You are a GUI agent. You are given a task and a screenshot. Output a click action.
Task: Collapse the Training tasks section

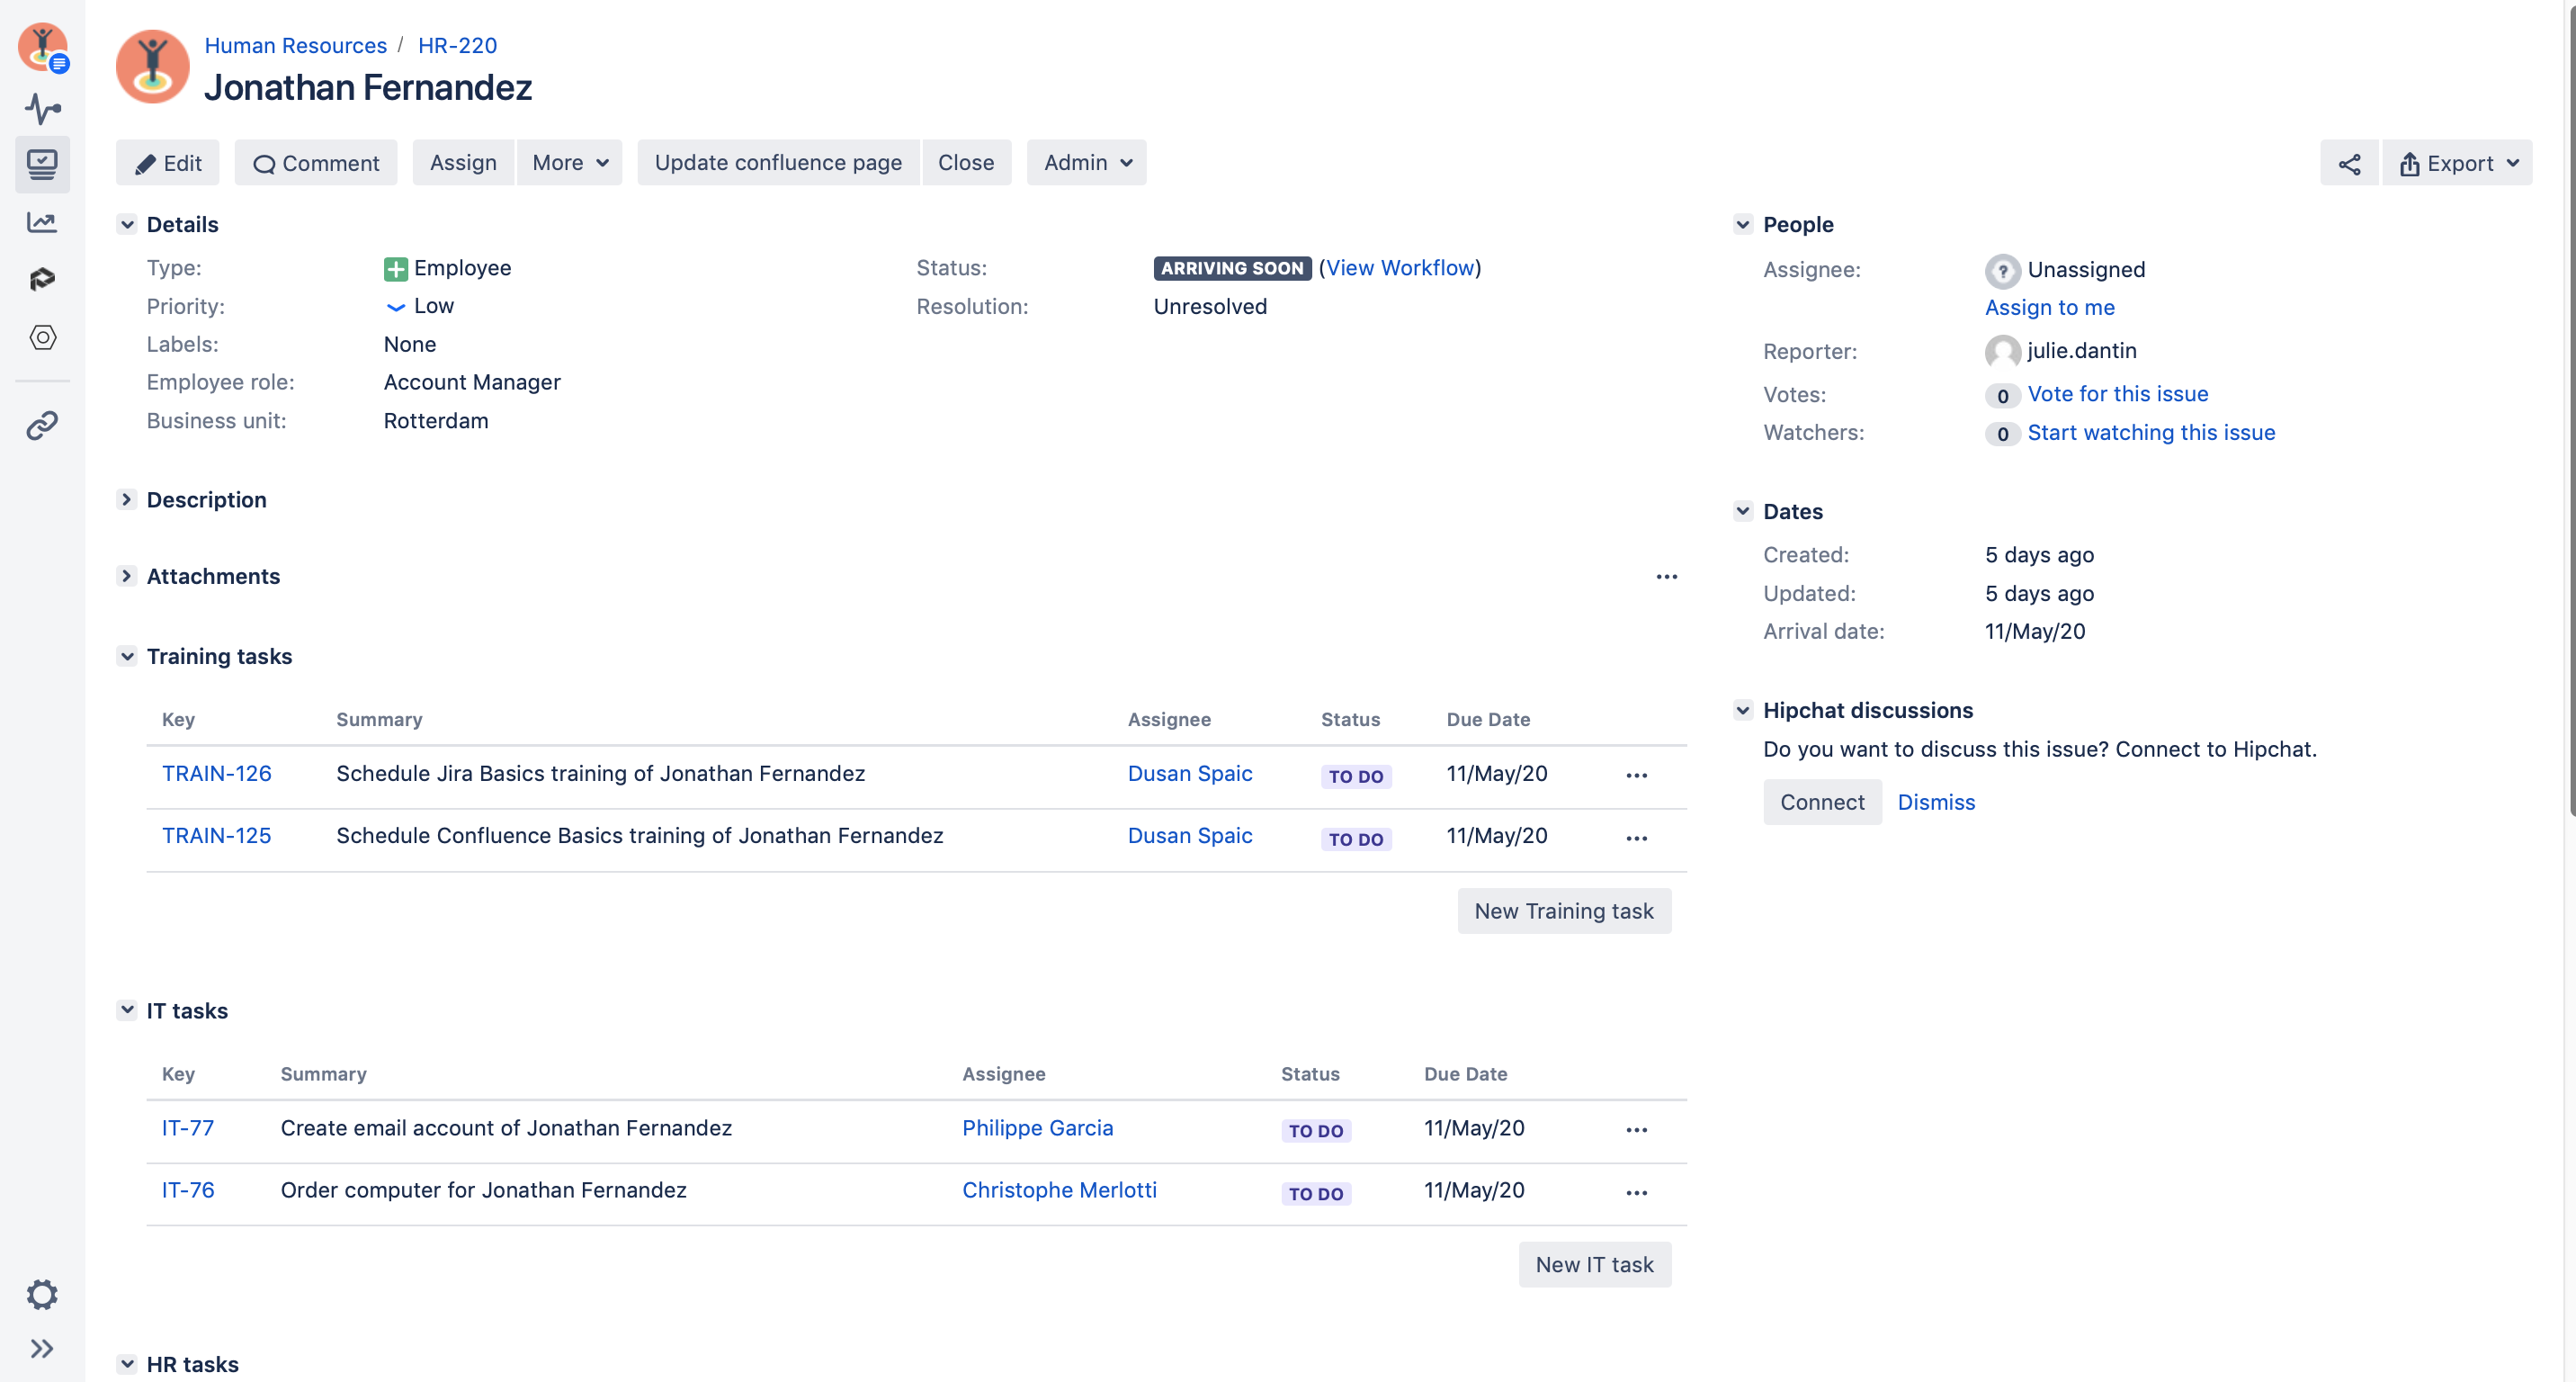point(127,656)
